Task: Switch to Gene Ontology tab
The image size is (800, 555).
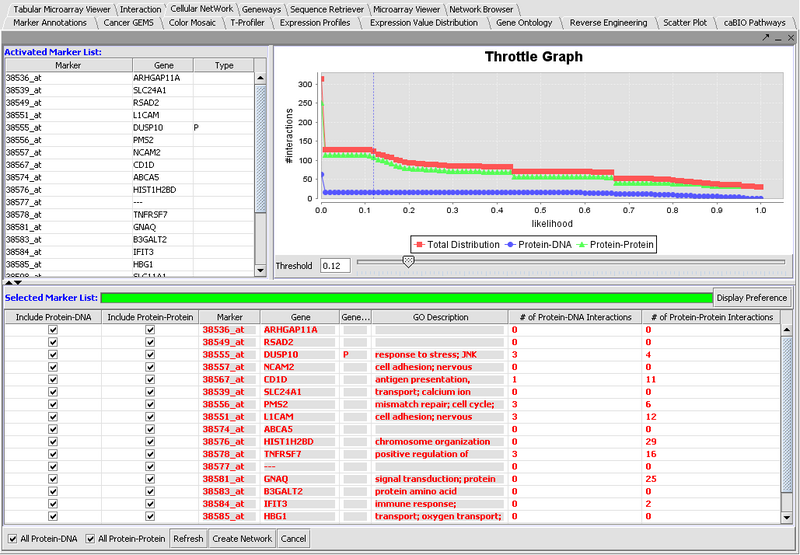Action: tap(524, 23)
